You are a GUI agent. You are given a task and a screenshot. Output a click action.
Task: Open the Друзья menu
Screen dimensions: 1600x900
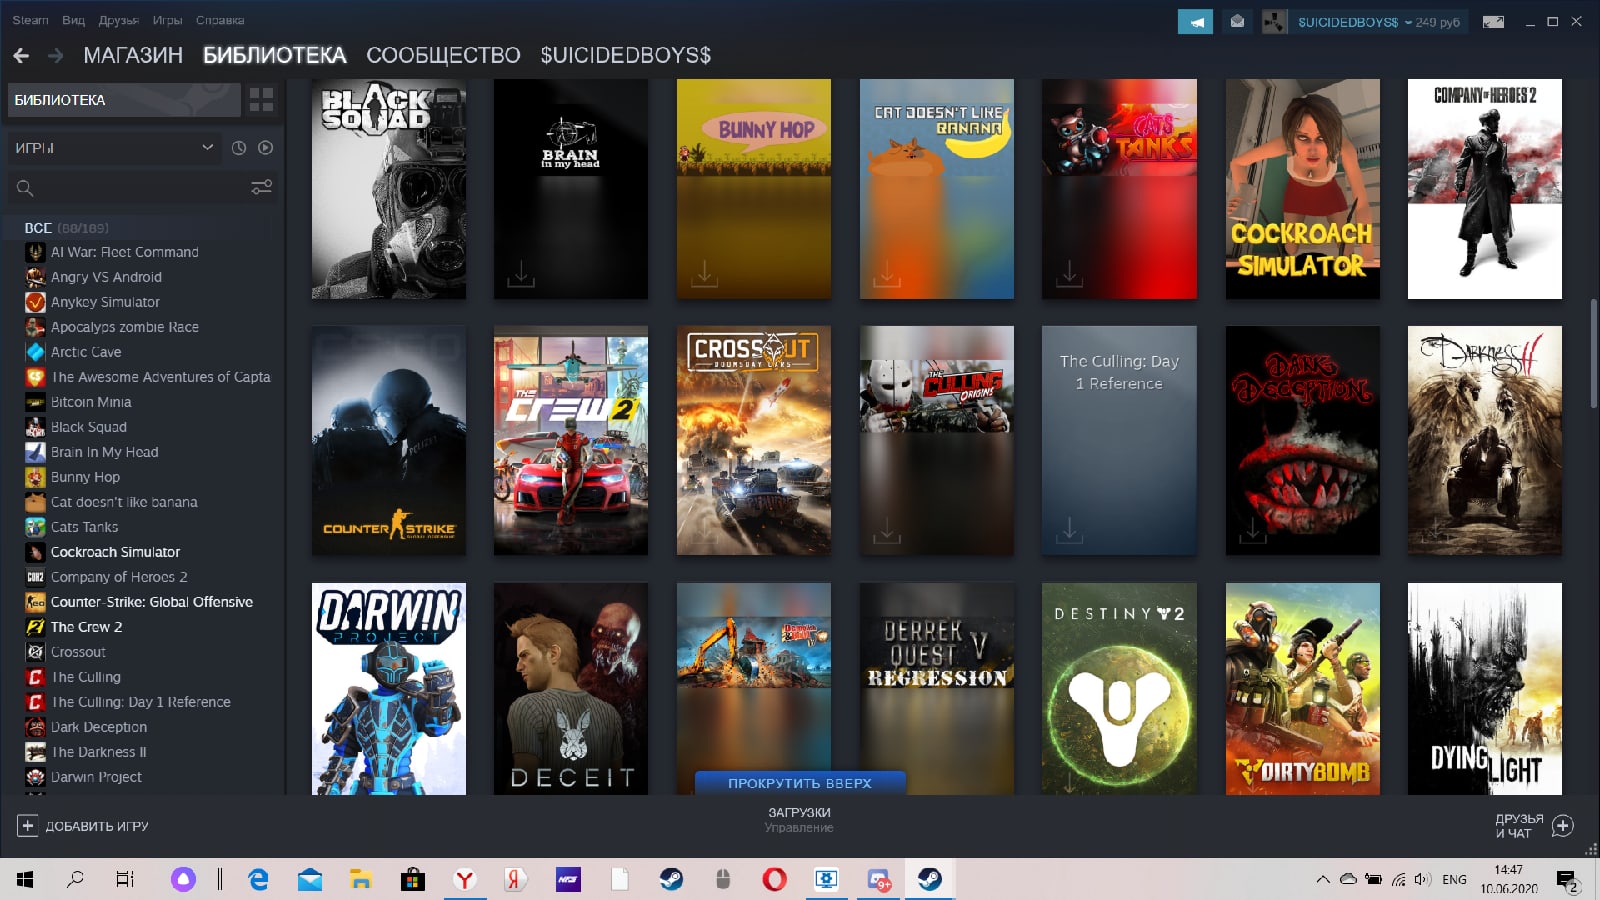pyautogui.click(x=118, y=20)
